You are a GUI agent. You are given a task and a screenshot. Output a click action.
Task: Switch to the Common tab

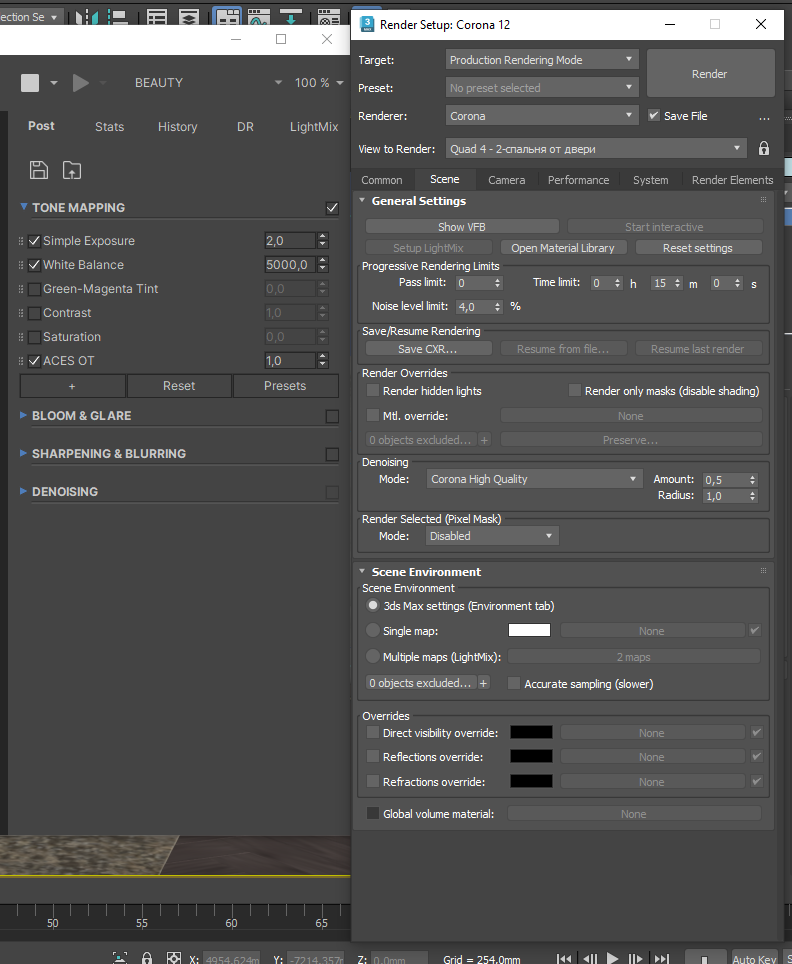tap(382, 180)
